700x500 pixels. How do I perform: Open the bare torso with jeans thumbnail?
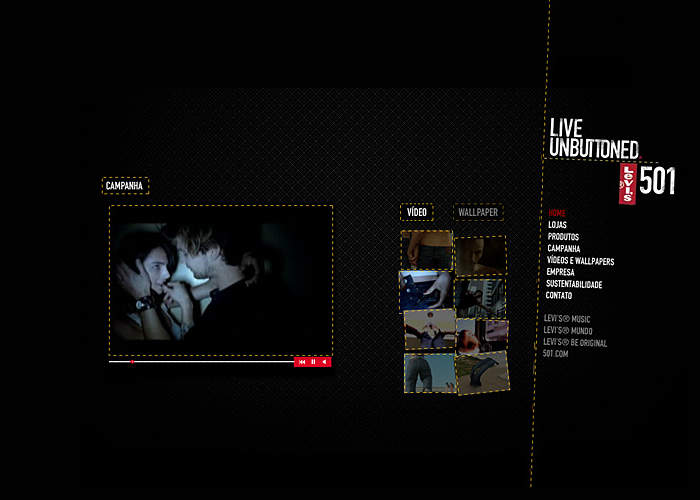coord(427,250)
